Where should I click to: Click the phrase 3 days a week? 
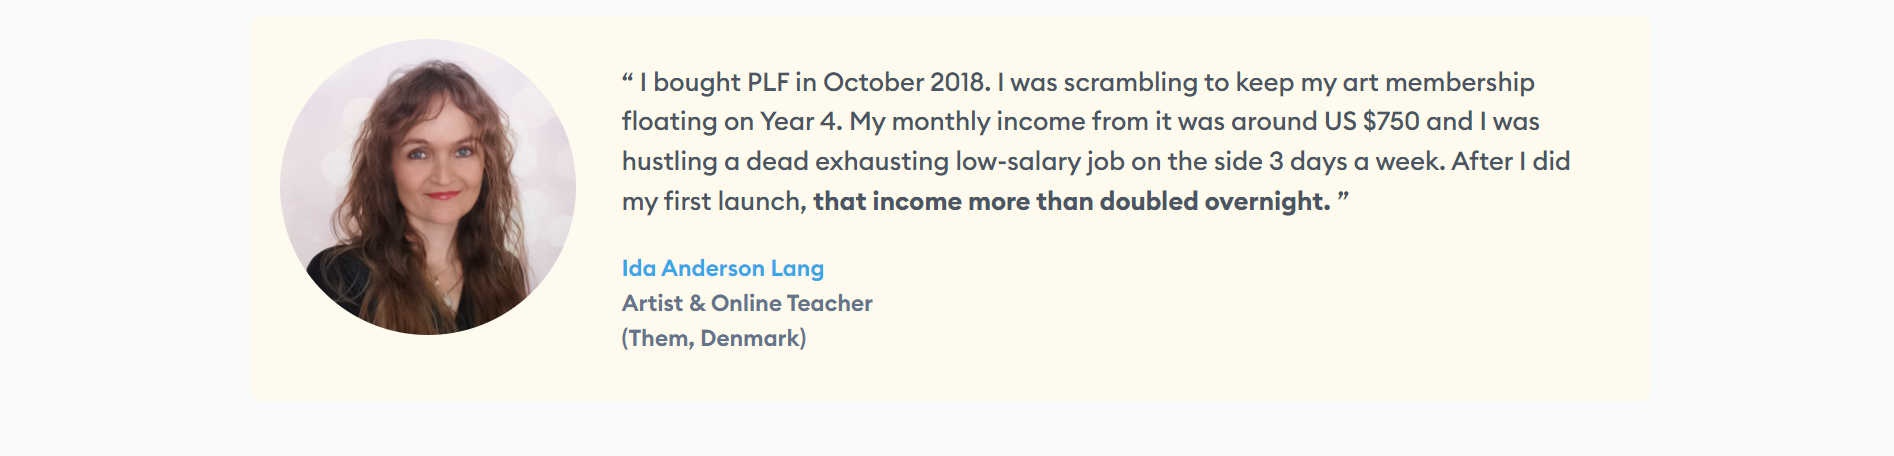tap(1356, 161)
